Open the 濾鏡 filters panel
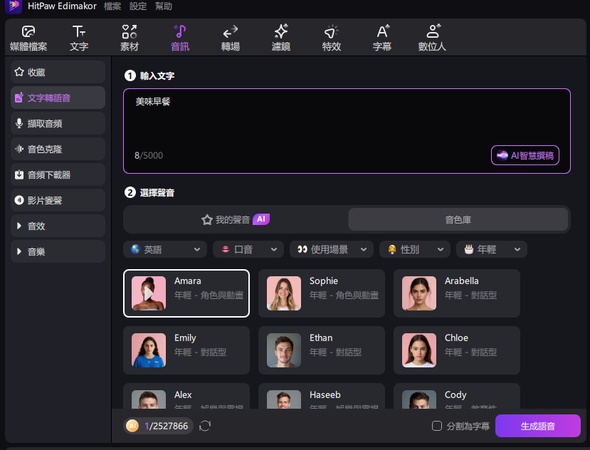 281,38
